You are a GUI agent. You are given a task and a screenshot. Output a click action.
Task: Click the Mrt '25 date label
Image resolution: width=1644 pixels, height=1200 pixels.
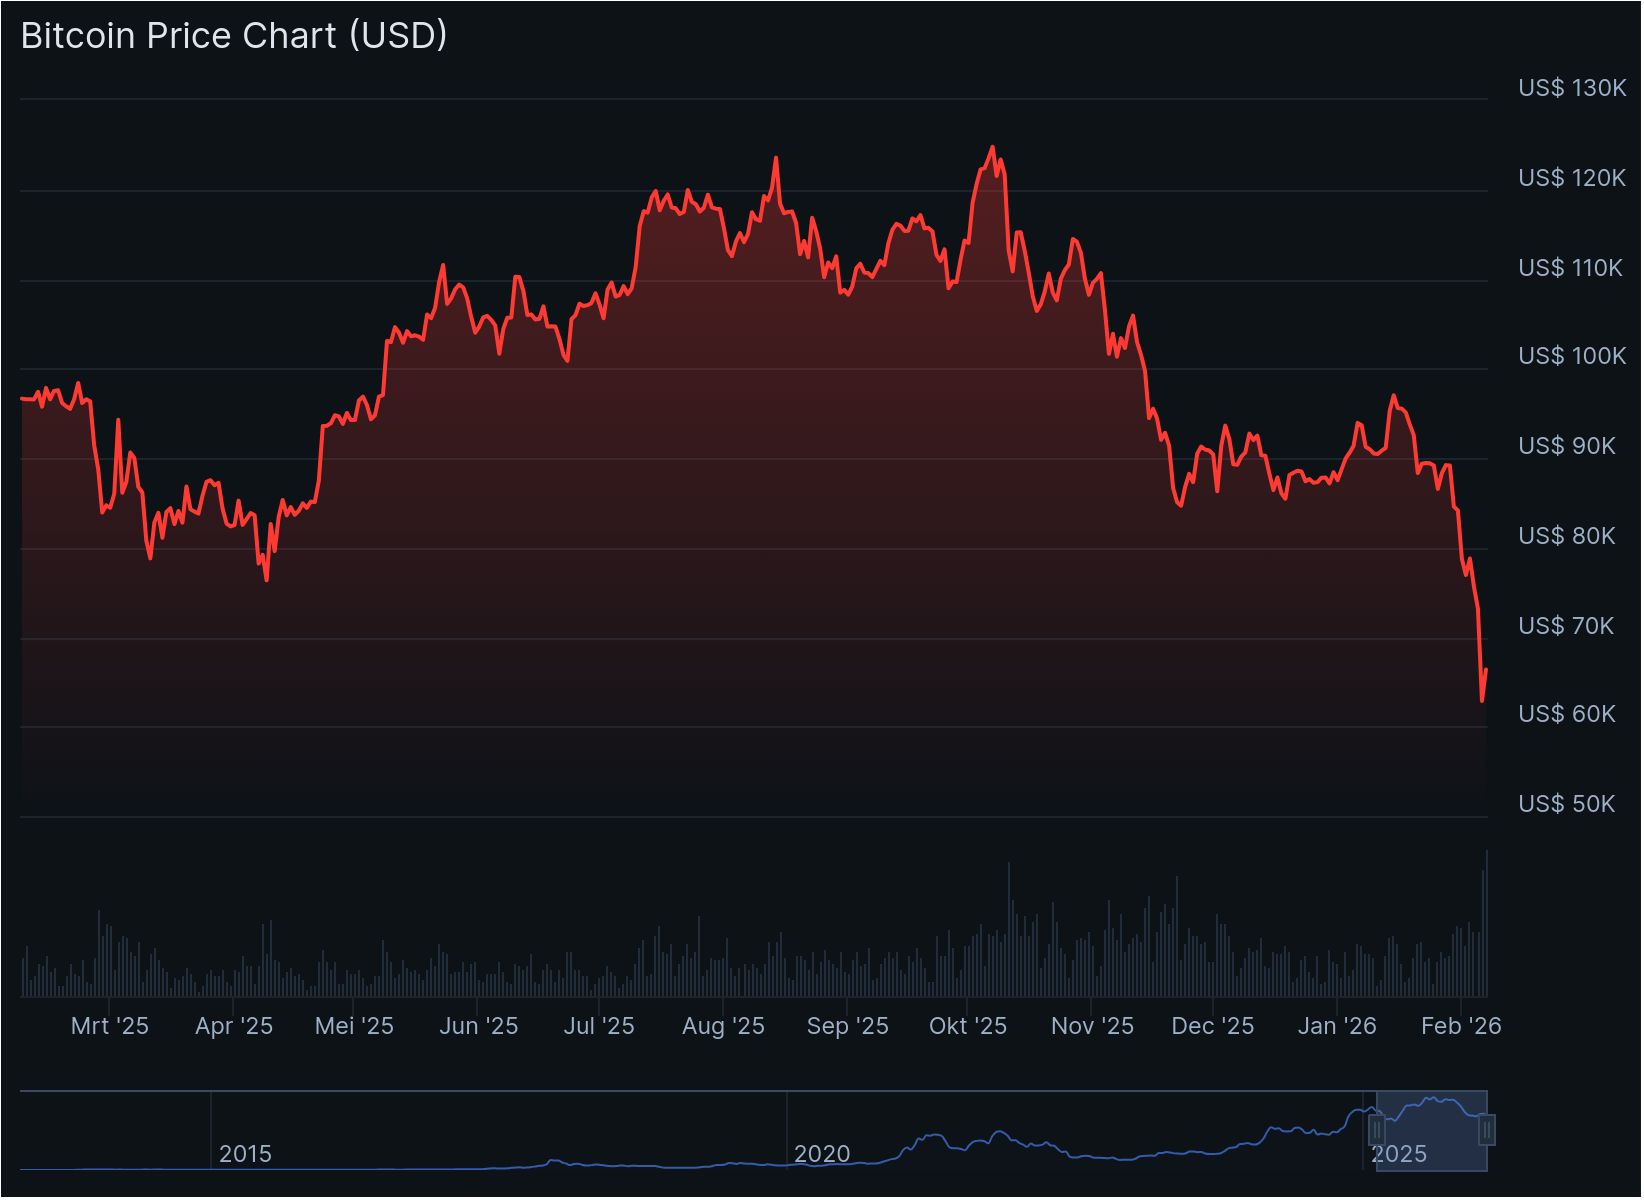coord(110,1027)
